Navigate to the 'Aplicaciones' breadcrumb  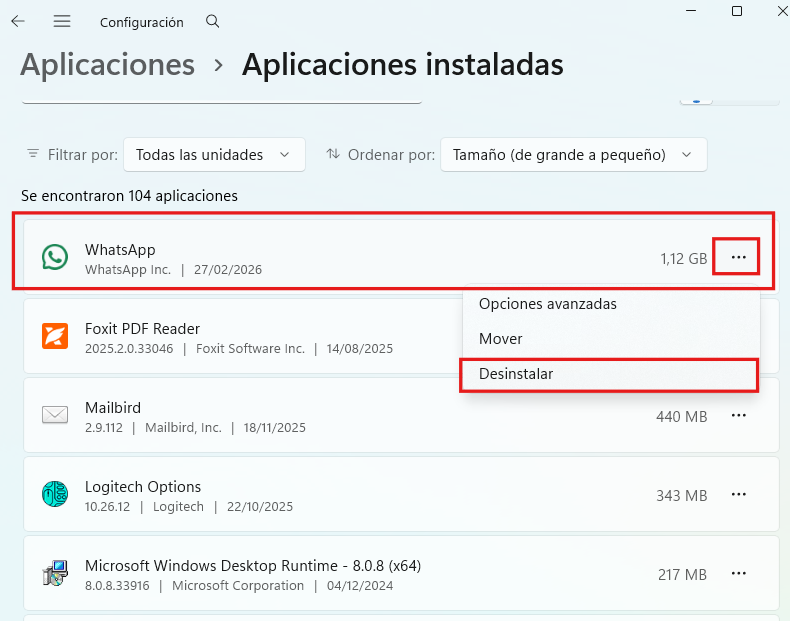coord(107,64)
